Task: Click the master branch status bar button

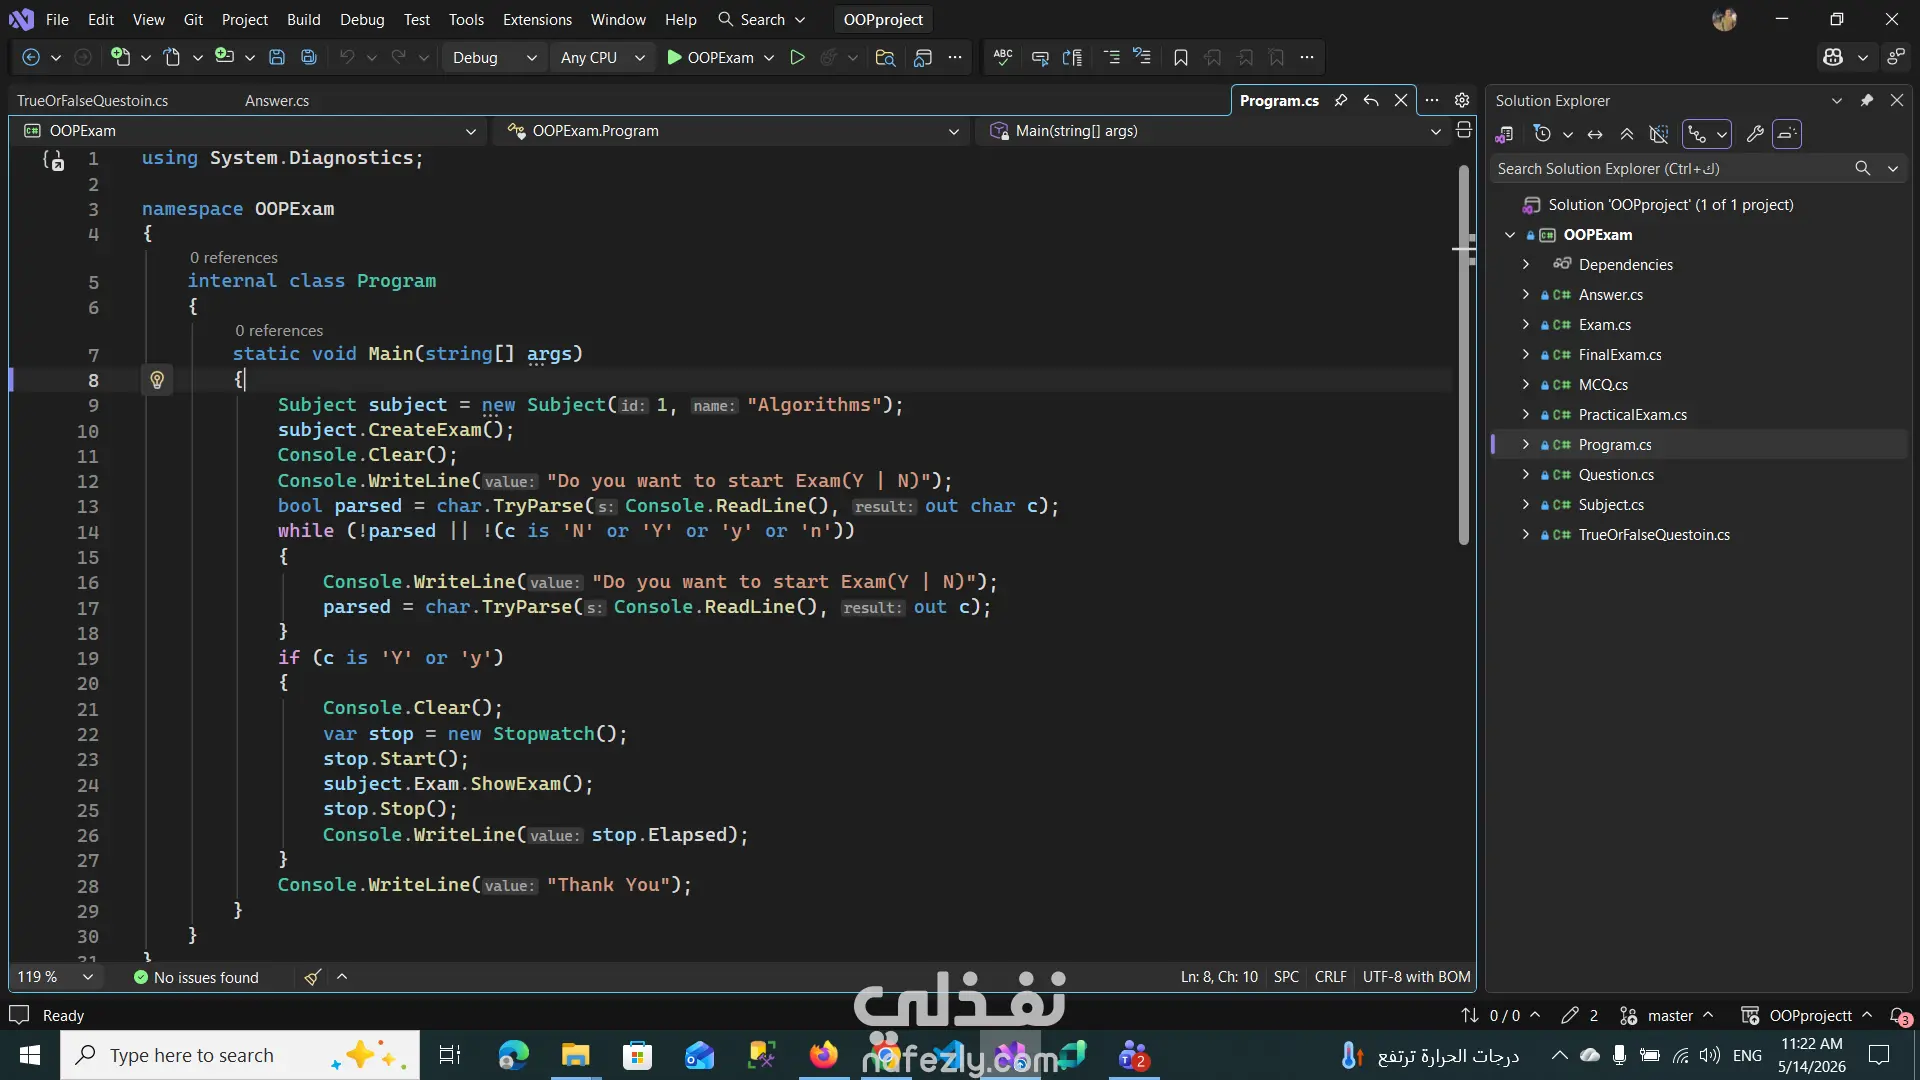Action: tap(1667, 1015)
